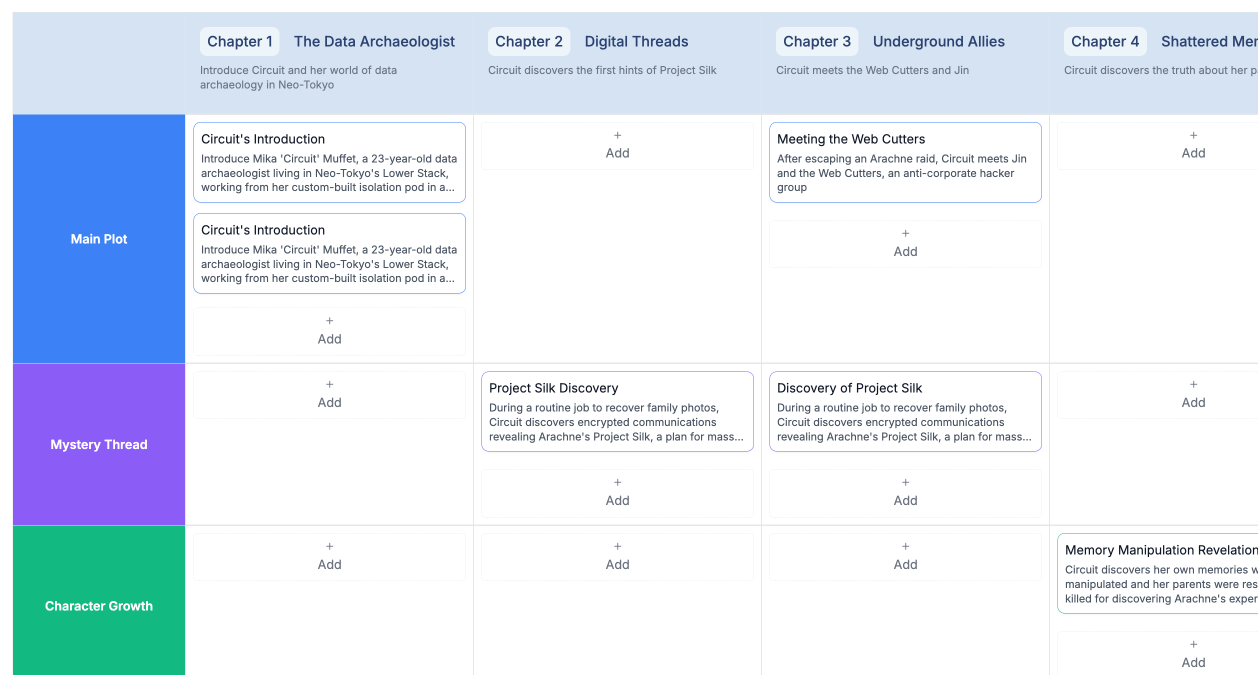Select the Chapter 1 badge
The width and height of the screenshot is (1258, 675).
[x=240, y=42]
